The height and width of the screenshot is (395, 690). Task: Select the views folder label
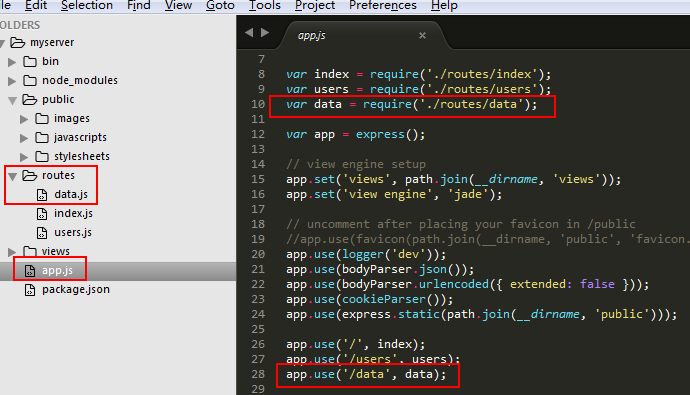(x=55, y=251)
